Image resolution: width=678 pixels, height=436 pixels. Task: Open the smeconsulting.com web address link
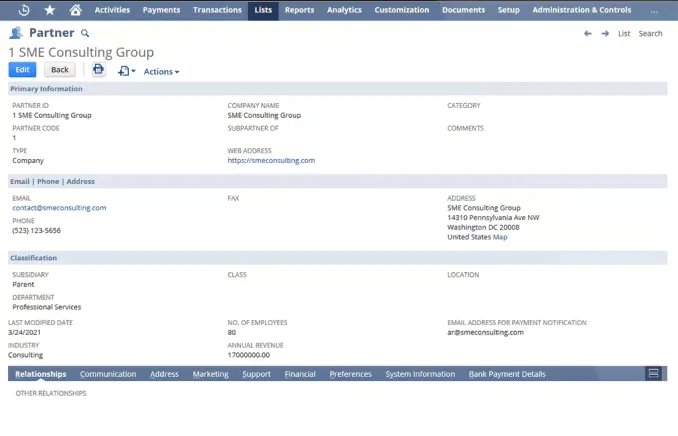pos(271,160)
